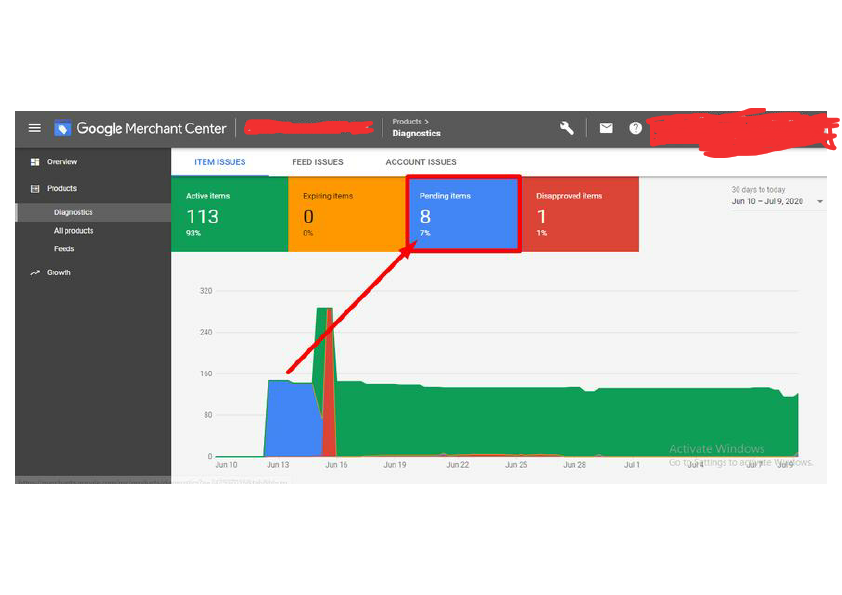This screenshot has height=595, width=842.
Task: Select the green Active items card
Action: (230, 214)
